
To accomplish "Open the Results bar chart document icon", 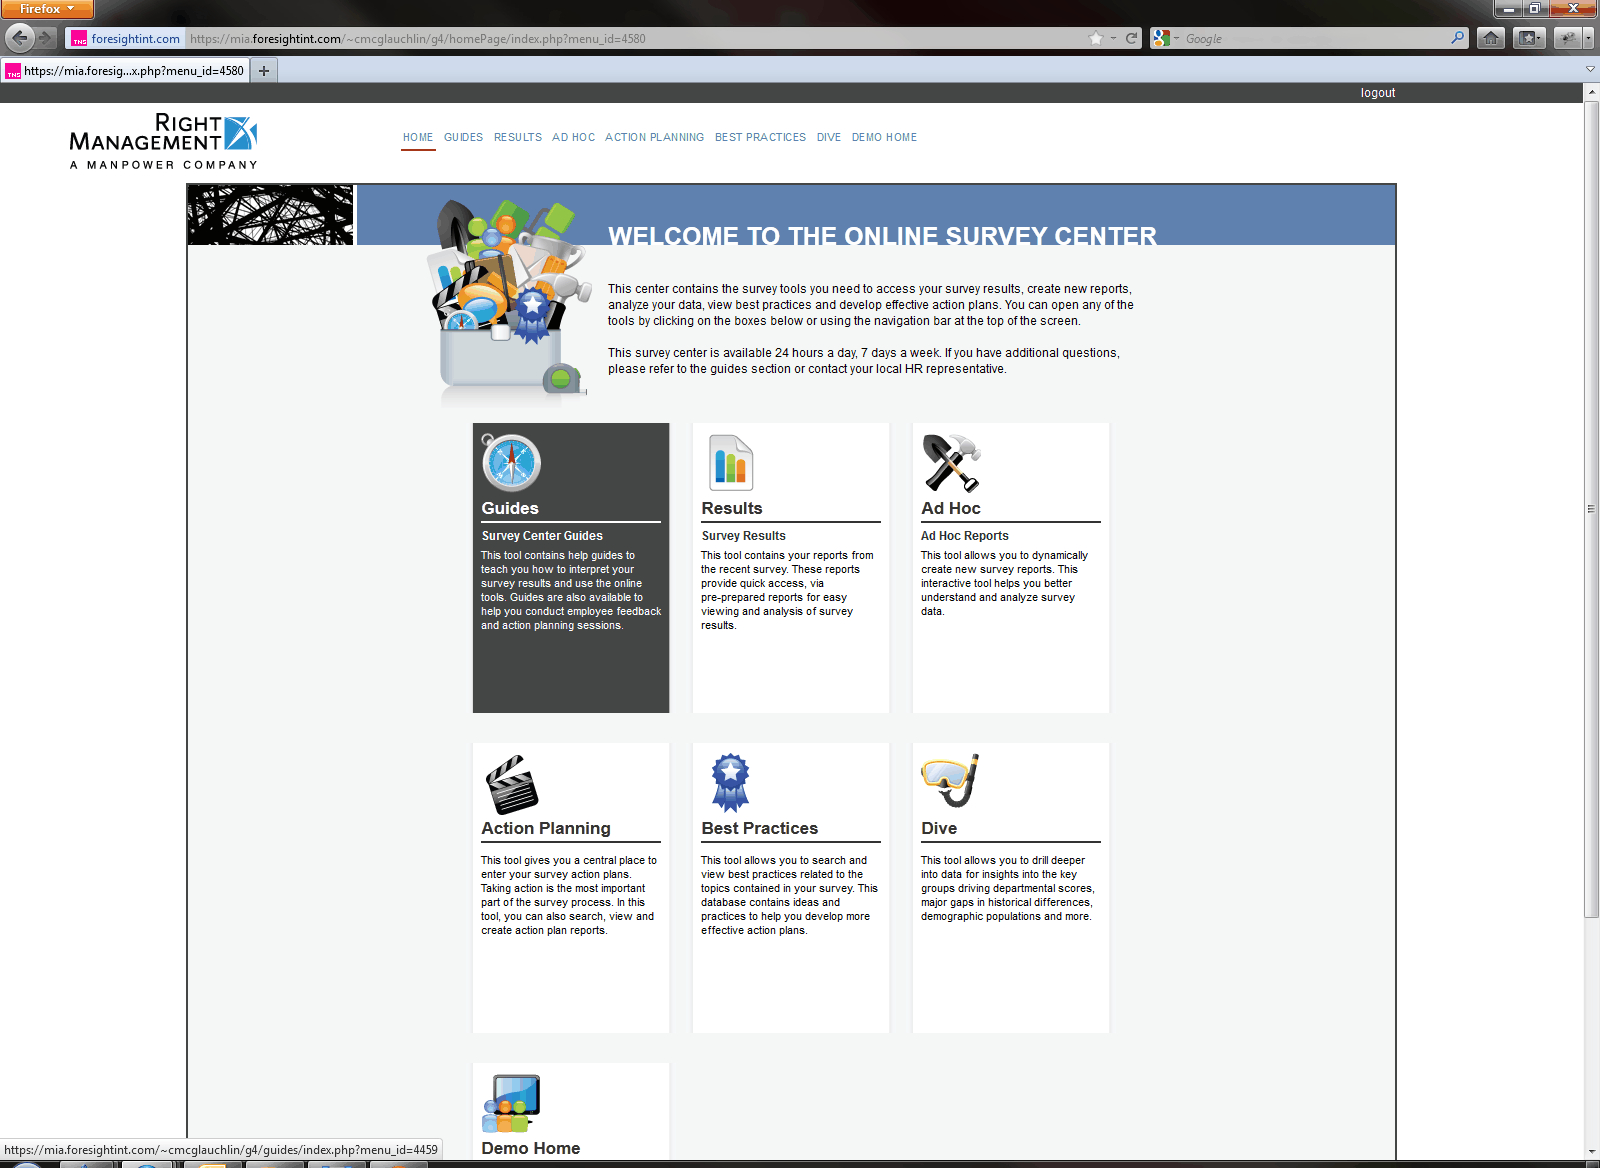I will [731, 463].
